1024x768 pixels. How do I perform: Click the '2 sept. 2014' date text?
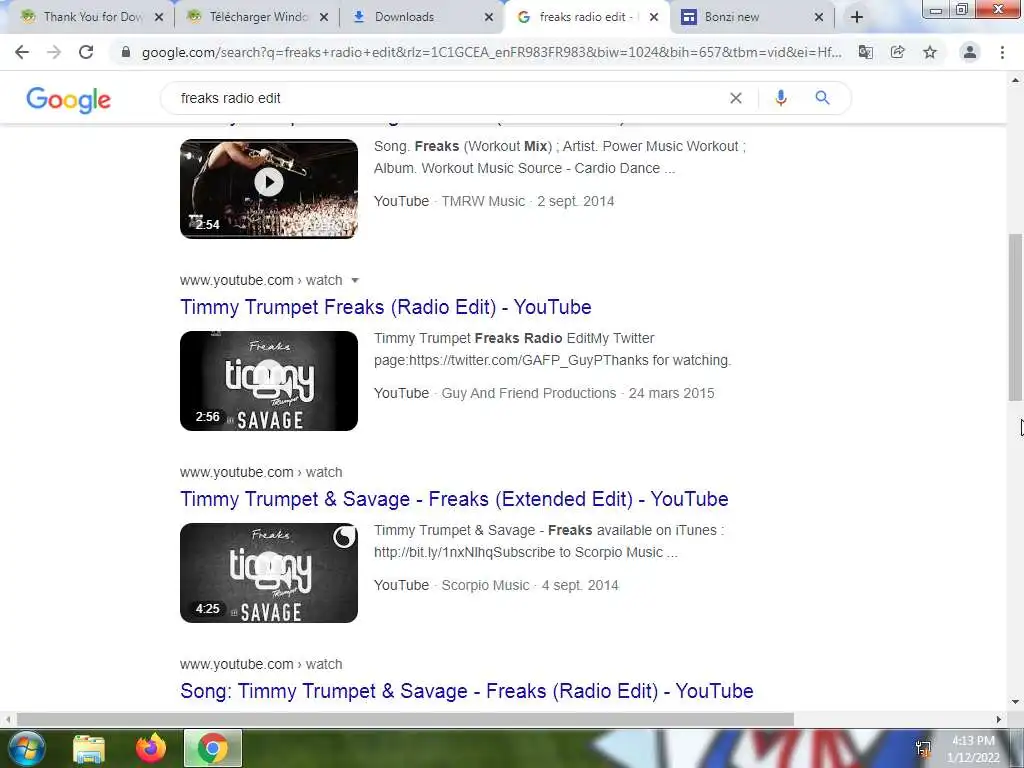click(575, 201)
